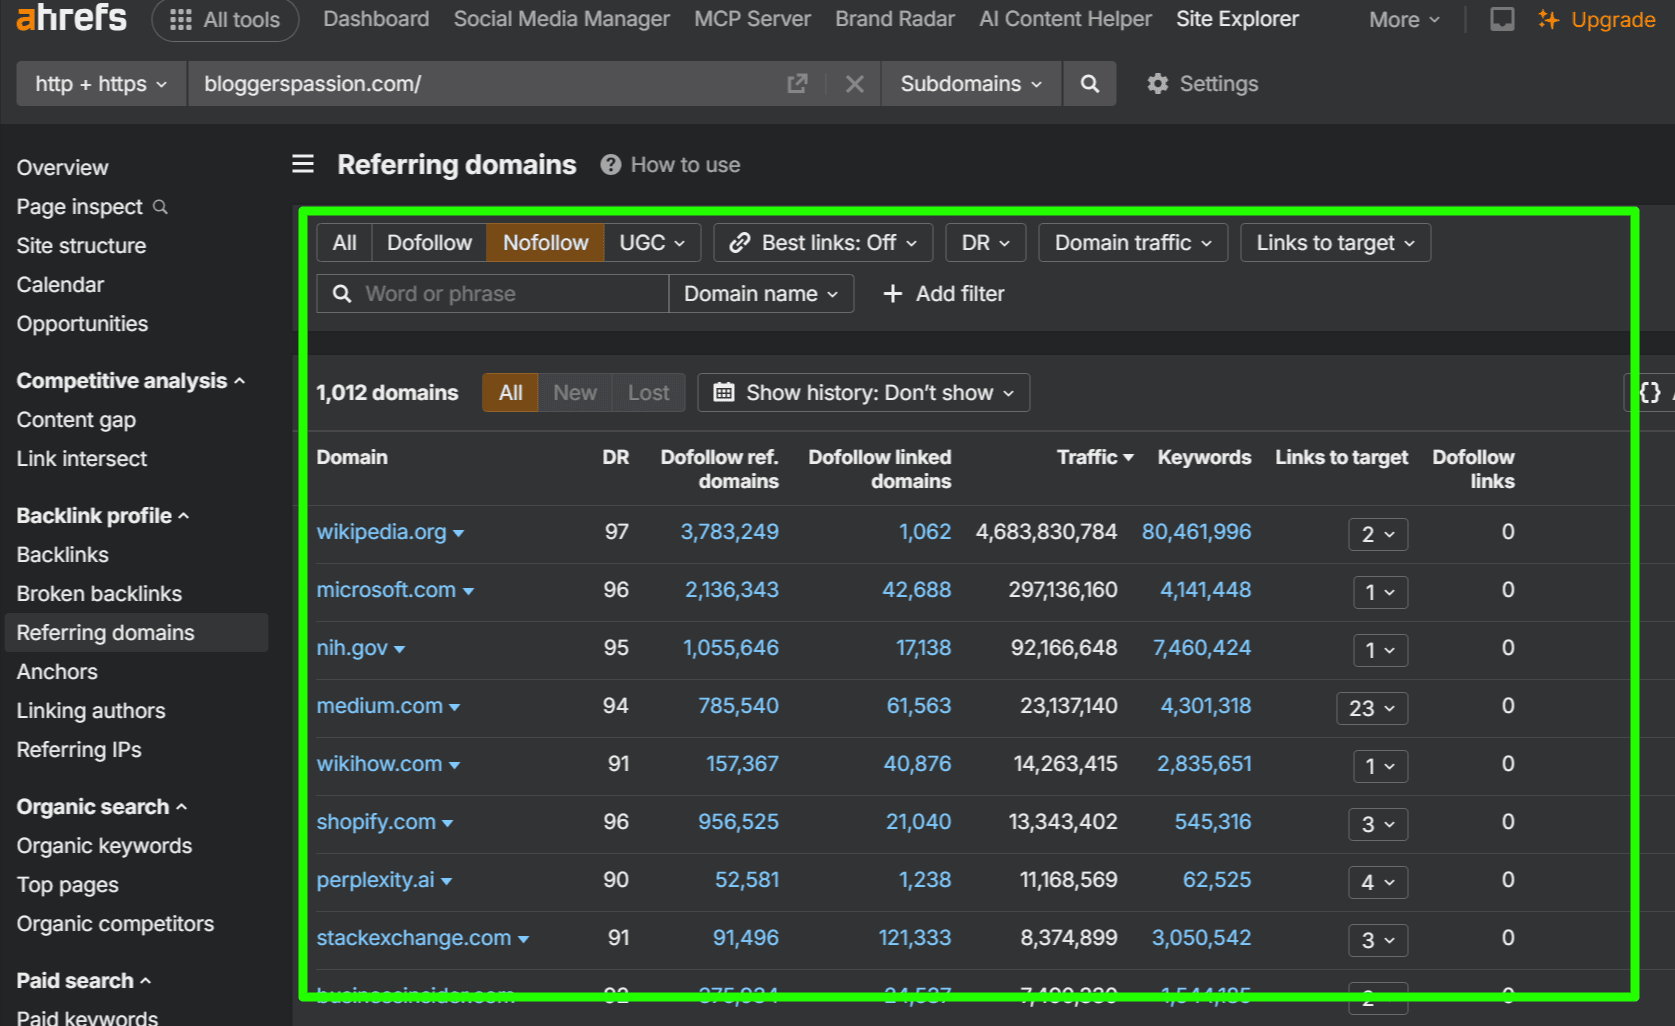1675x1026 pixels.
Task: Clear the target URL with the X icon
Action: click(x=854, y=84)
